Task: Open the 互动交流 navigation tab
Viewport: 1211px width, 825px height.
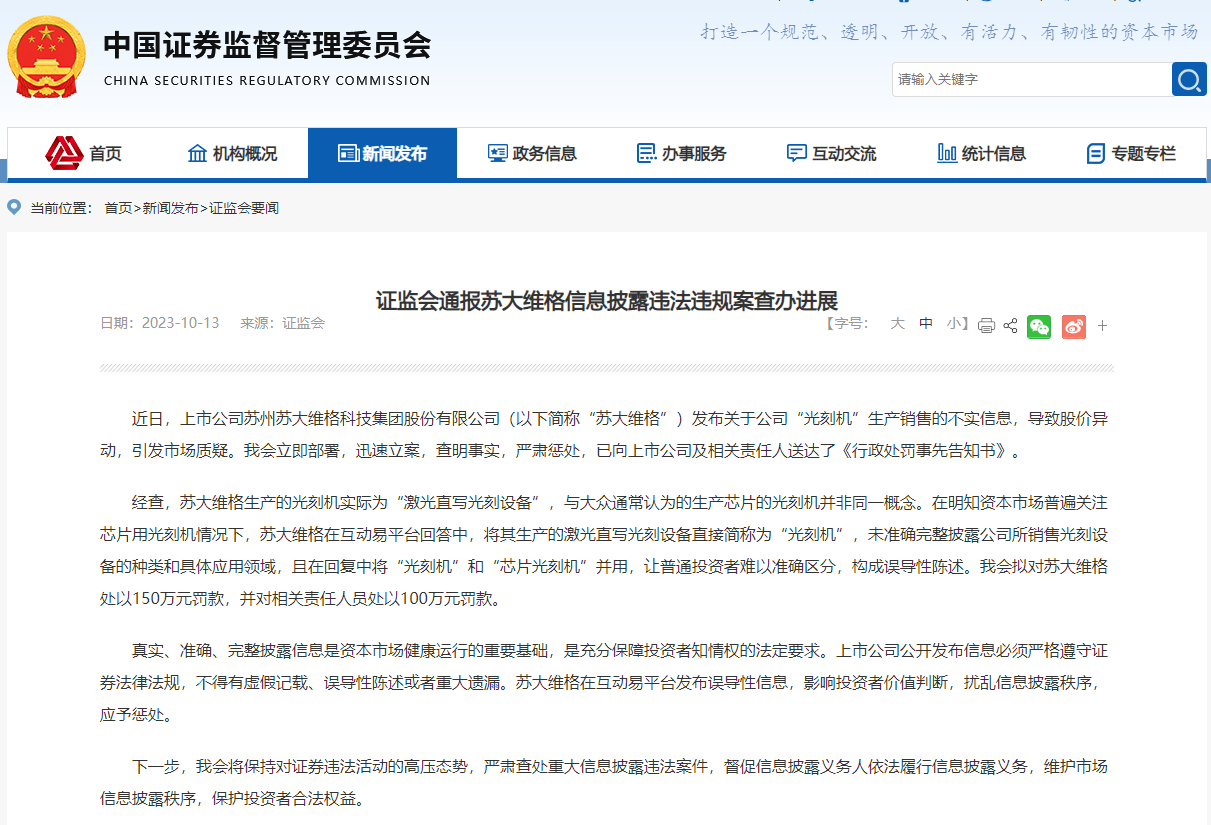Action: (832, 154)
